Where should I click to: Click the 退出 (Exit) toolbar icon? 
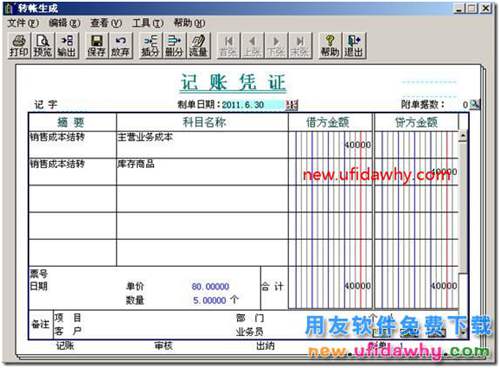(x=354, y=46)
